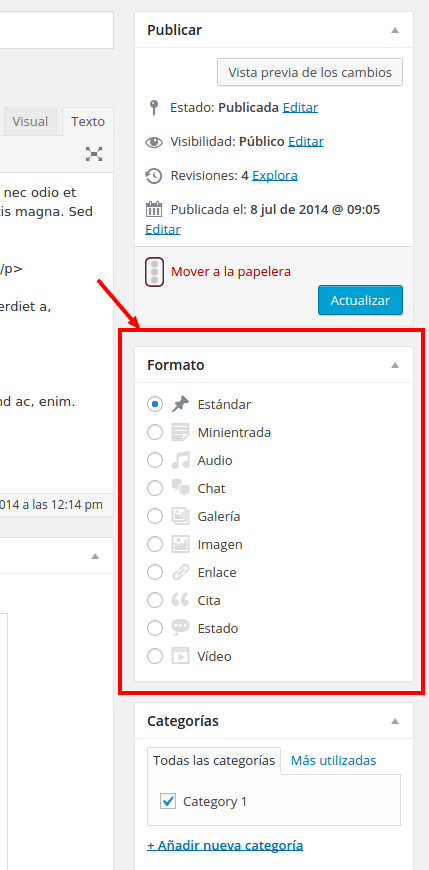Click the traffic light icon near papelera
Screen dimensions: 429x870
click(154, 272)
